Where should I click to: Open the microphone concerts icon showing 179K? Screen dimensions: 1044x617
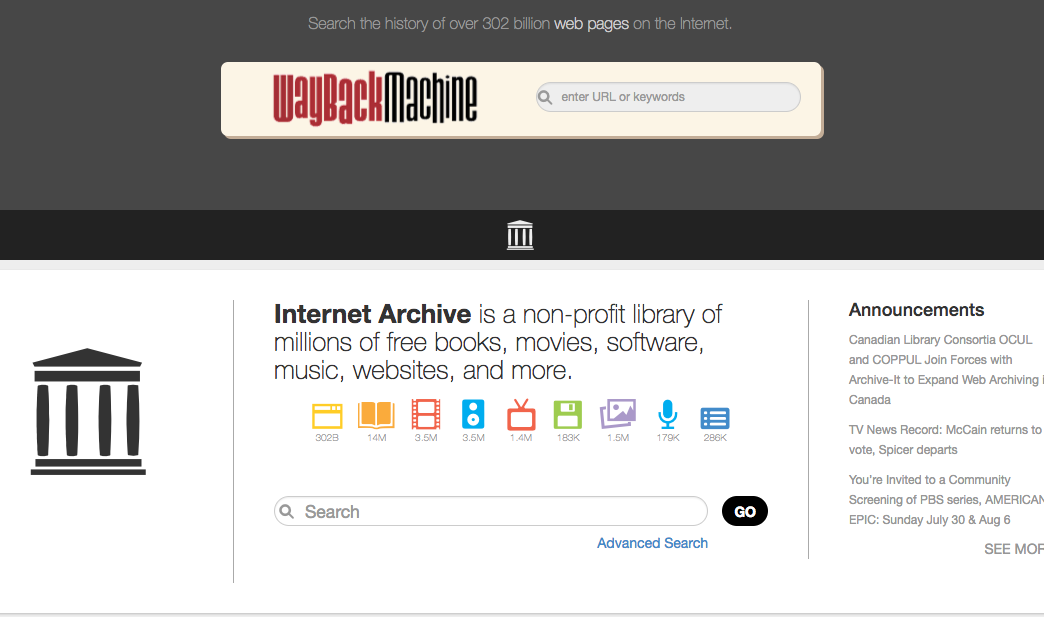point(668,414)
